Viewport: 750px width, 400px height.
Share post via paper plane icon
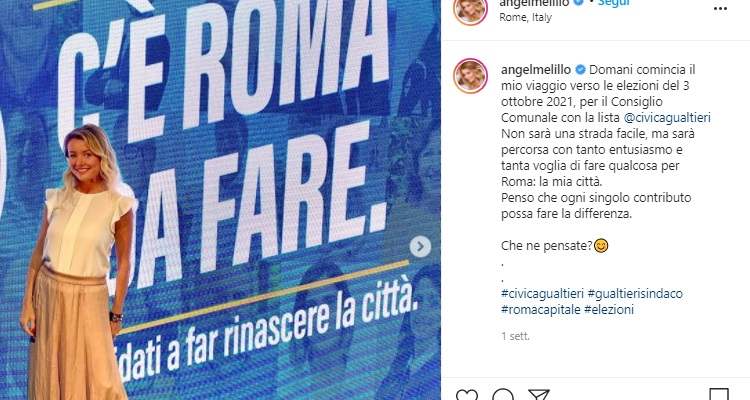[x=539, y=395]
